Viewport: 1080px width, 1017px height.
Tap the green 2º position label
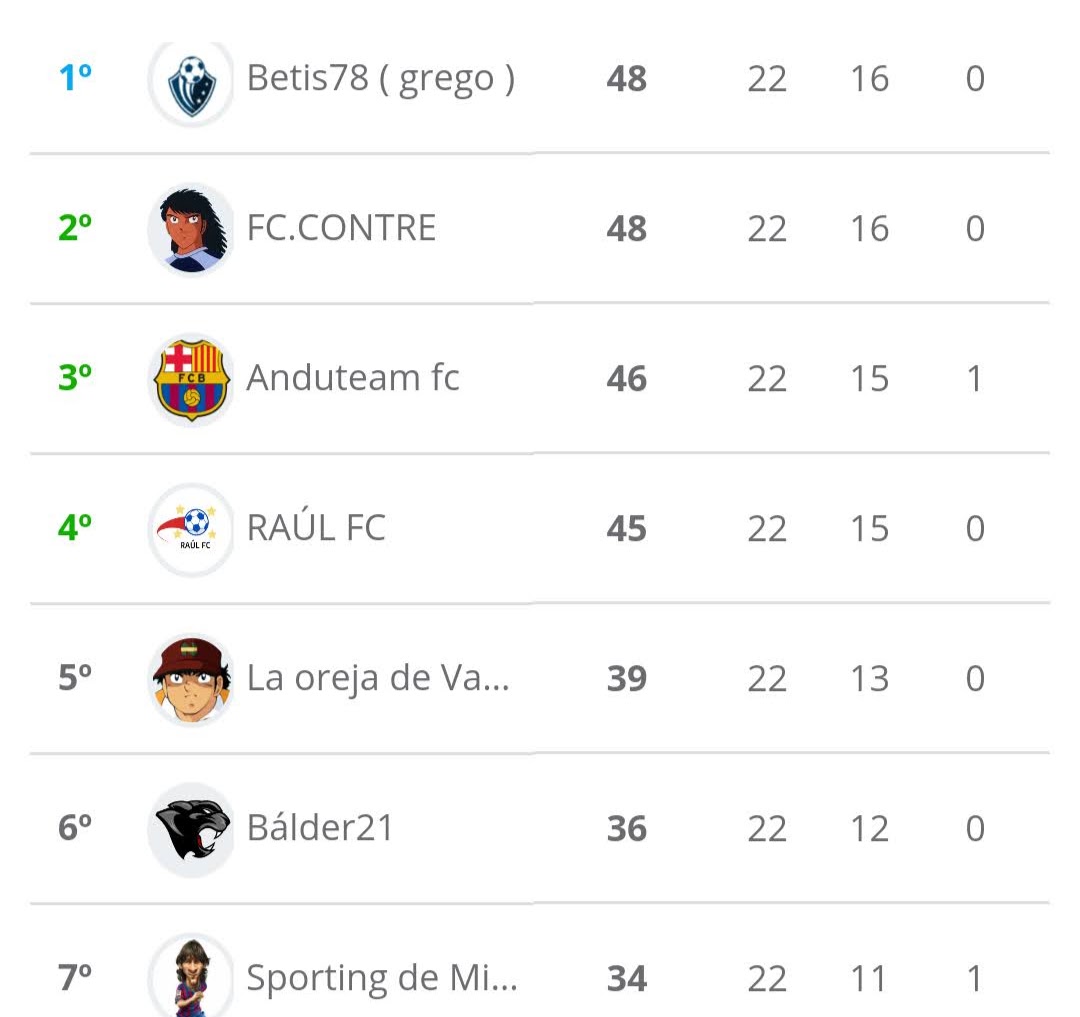(x=75, y=228)
